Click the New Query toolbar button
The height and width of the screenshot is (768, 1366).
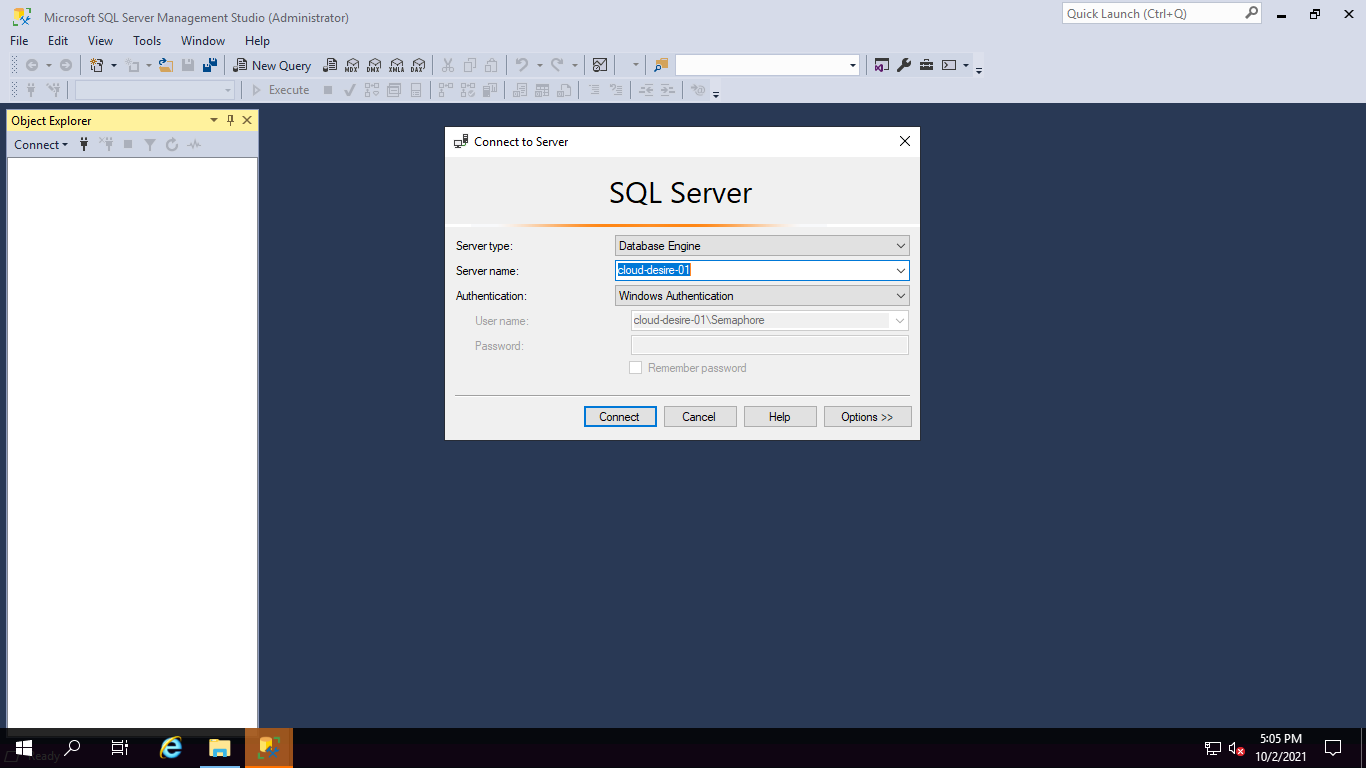272,65
